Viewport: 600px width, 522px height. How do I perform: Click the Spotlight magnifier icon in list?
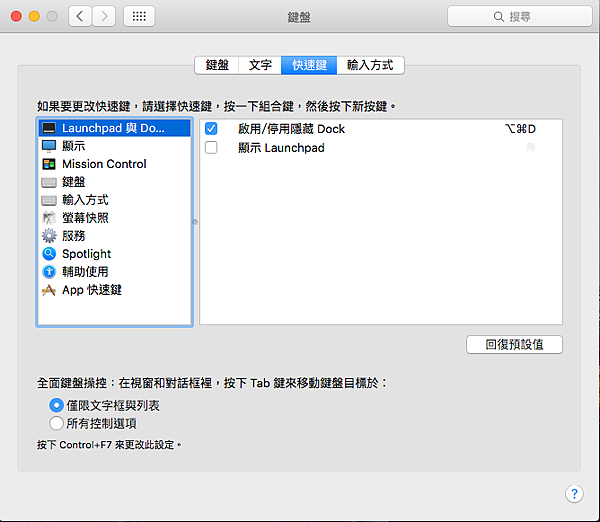[49, 254]
